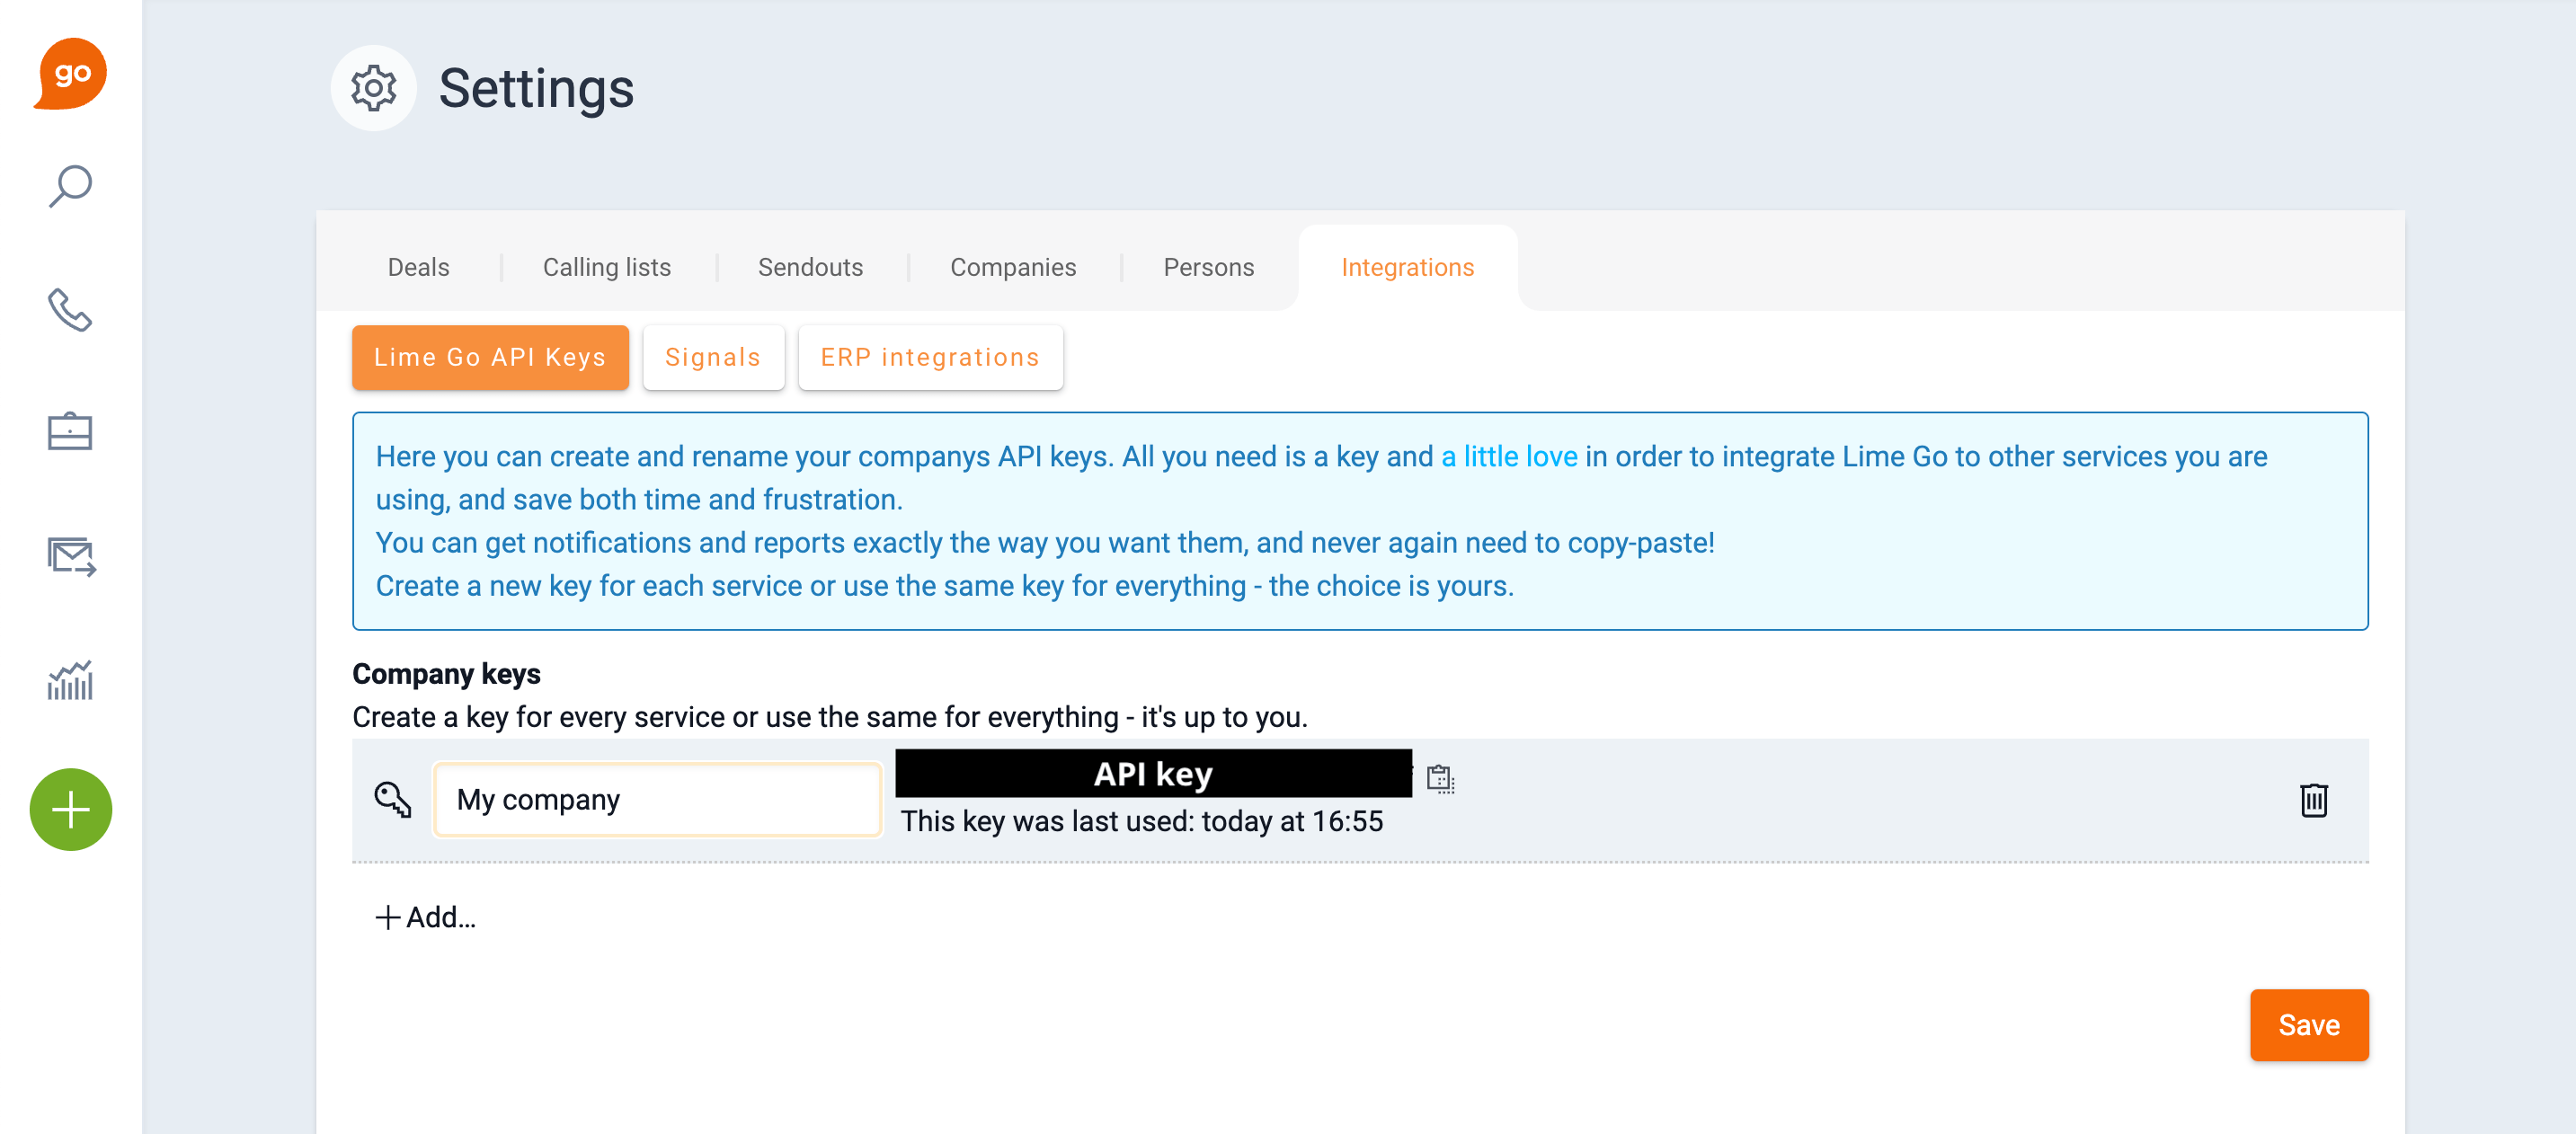Go to the Persons tab
The height and width of the screenshot is (1134, 2576).
pos(1208,267)
